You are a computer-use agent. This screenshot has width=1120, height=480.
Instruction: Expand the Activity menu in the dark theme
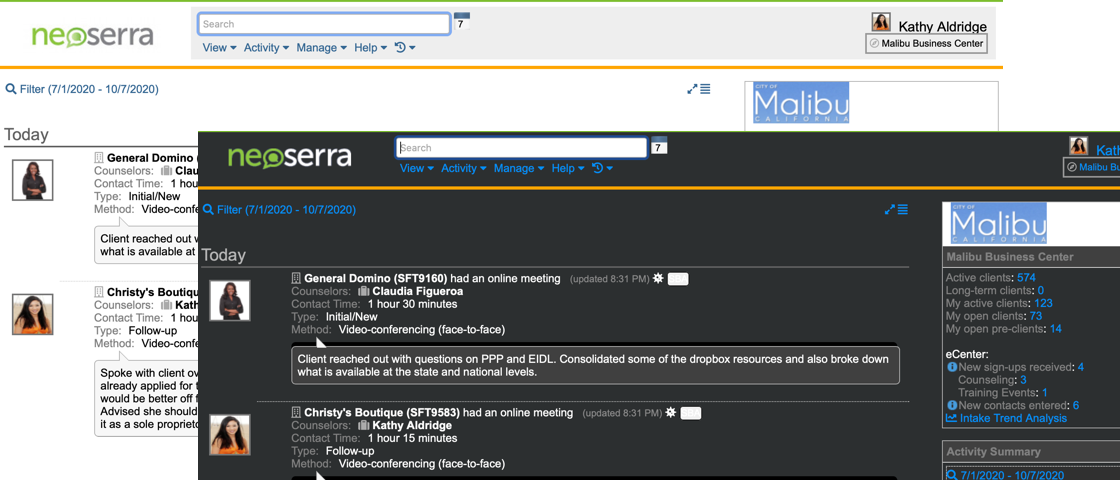click(463, 168)
